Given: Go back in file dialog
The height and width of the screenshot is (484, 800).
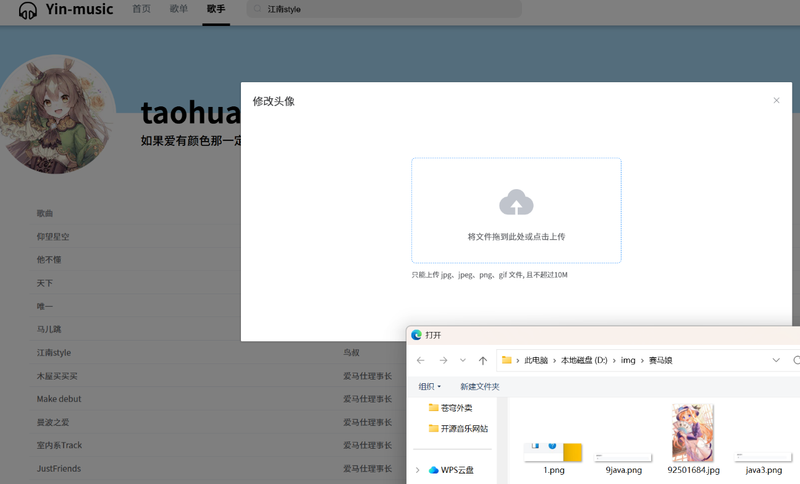Looking at the screenshot, I should pos(420,360).
